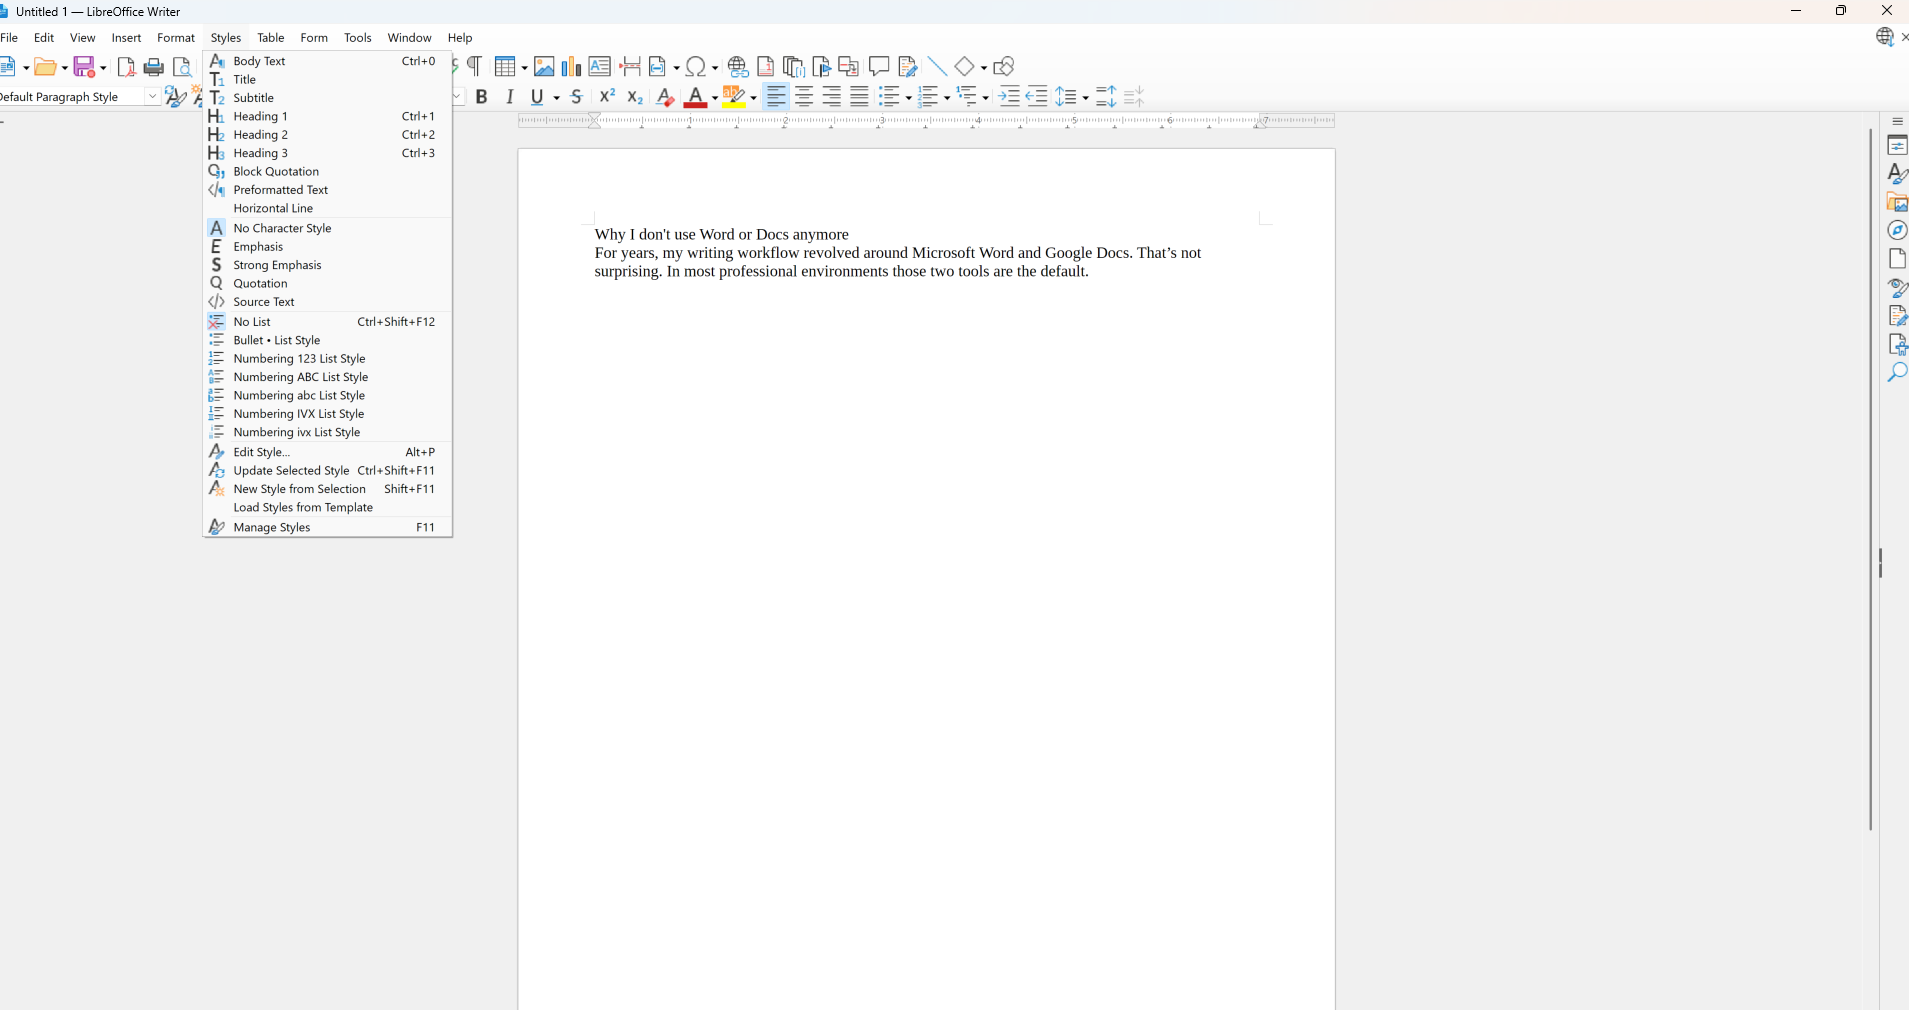The image size is (1909, 1010).
Task: Show draw functions icon
Action: 1004,66
